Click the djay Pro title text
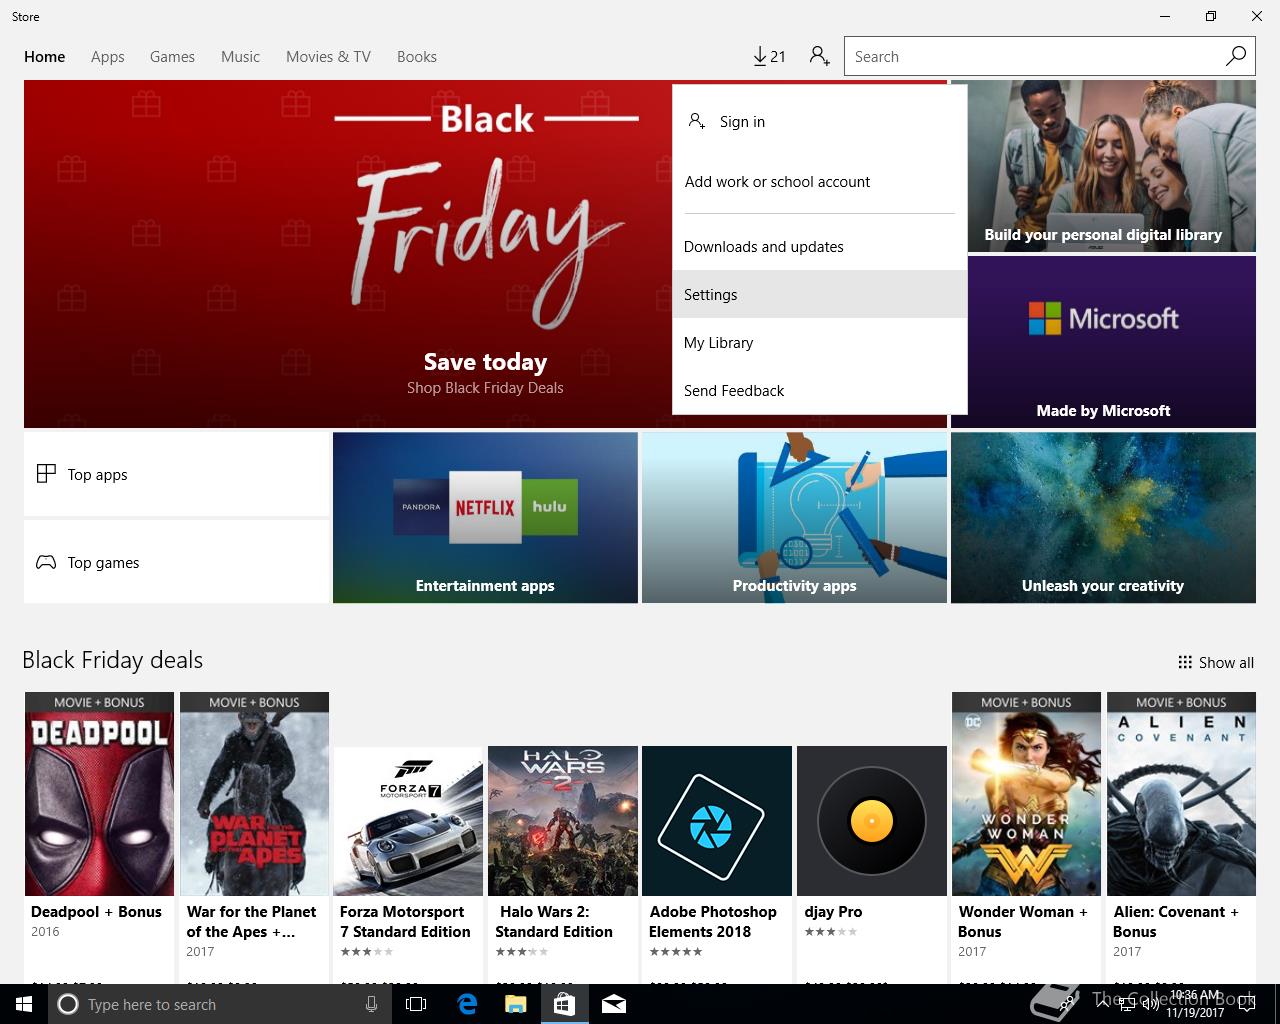The height and width of the screenshot is (1024, 1280). click(x=833, y=912)
